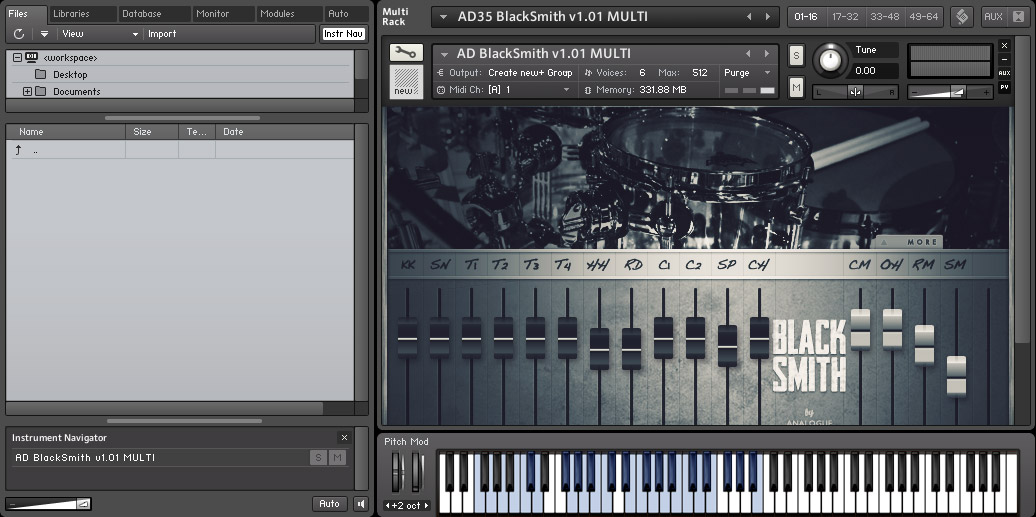Viewport: 1036px width, 517px height.
Task: Show rack channels 17-32 page
Action: [845, 17]
